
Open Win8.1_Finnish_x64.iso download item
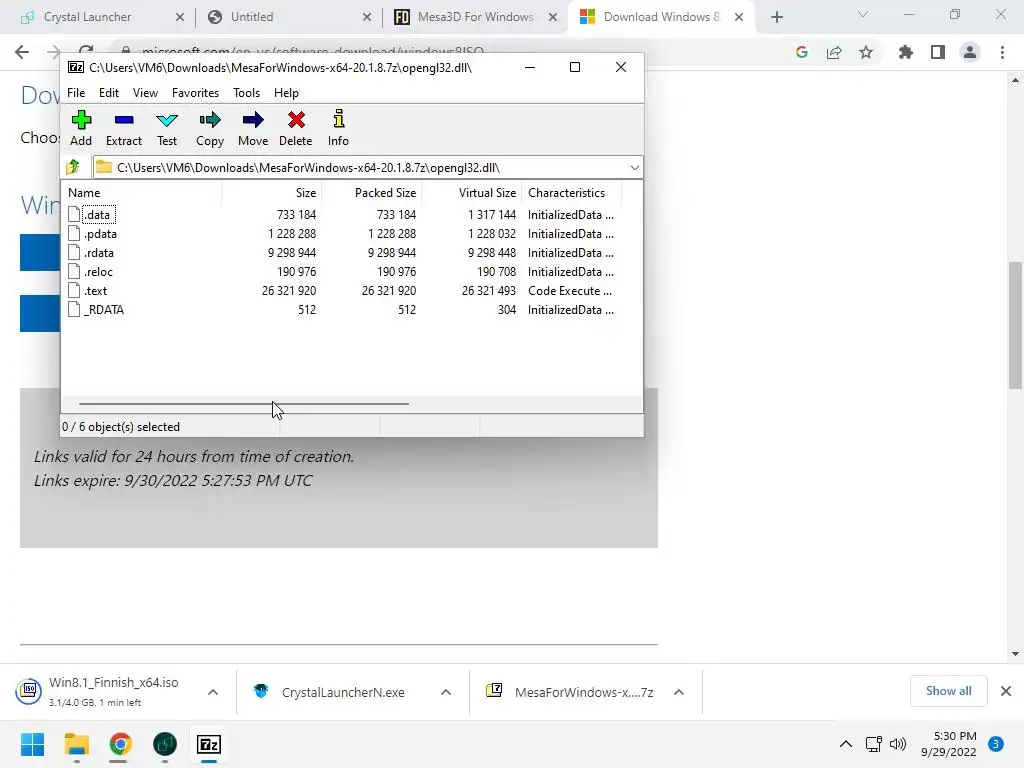pos(114,692)
